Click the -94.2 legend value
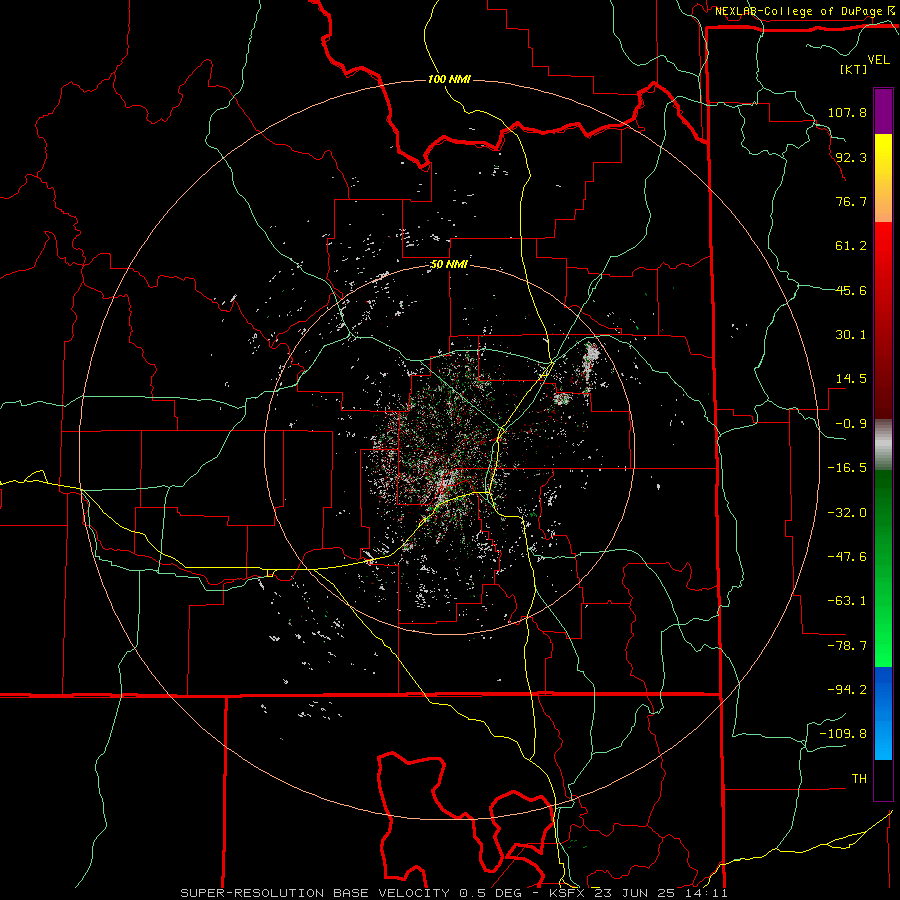 click(847, 690)
